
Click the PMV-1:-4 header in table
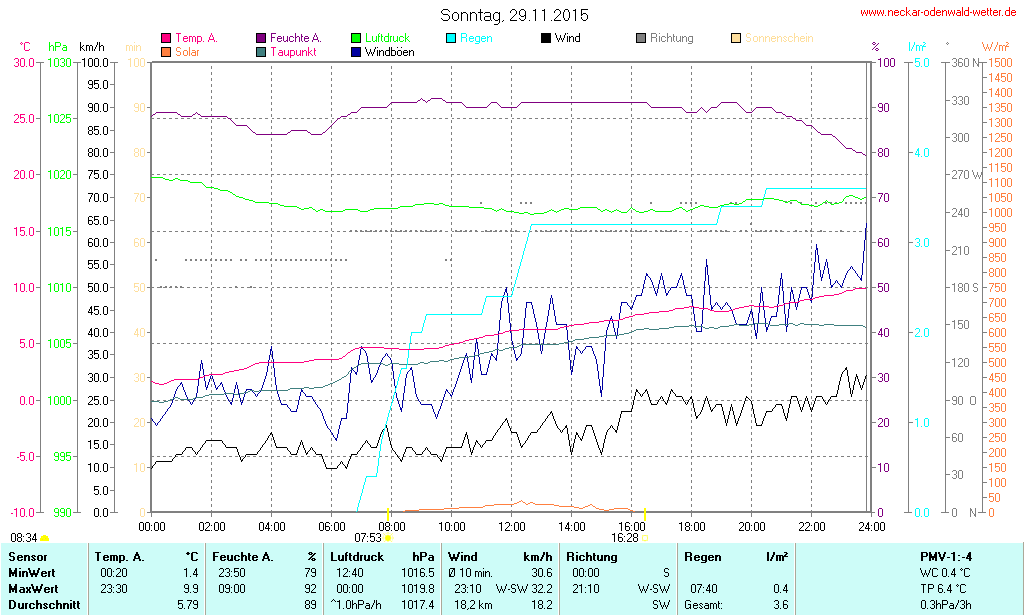click(x=945, y=556)
